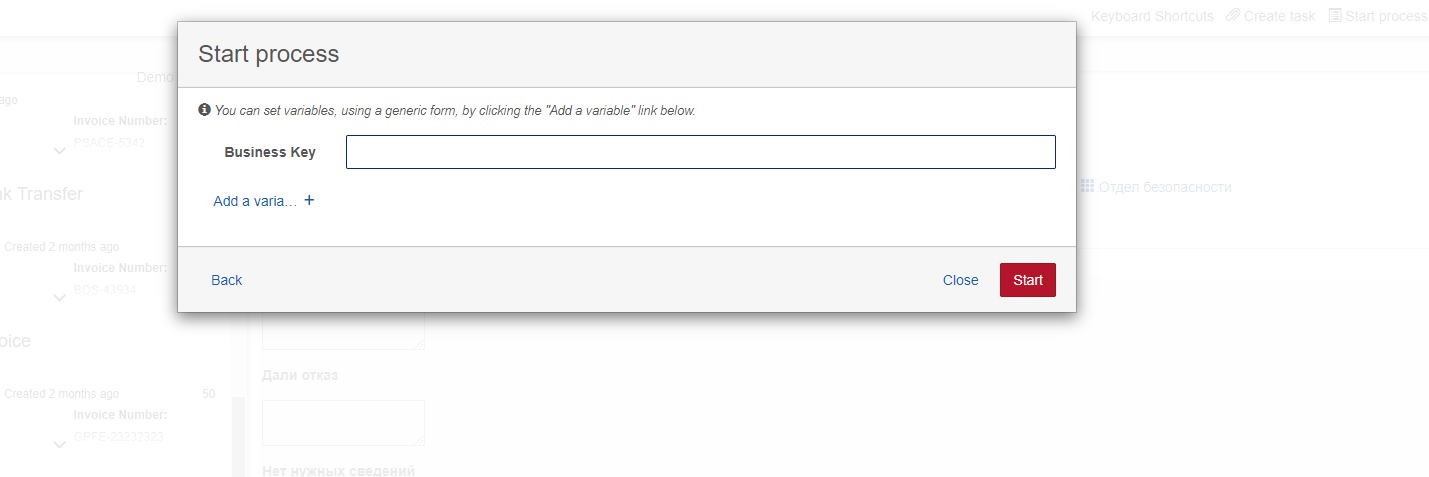Click the text area above Дали отказ

344,330
